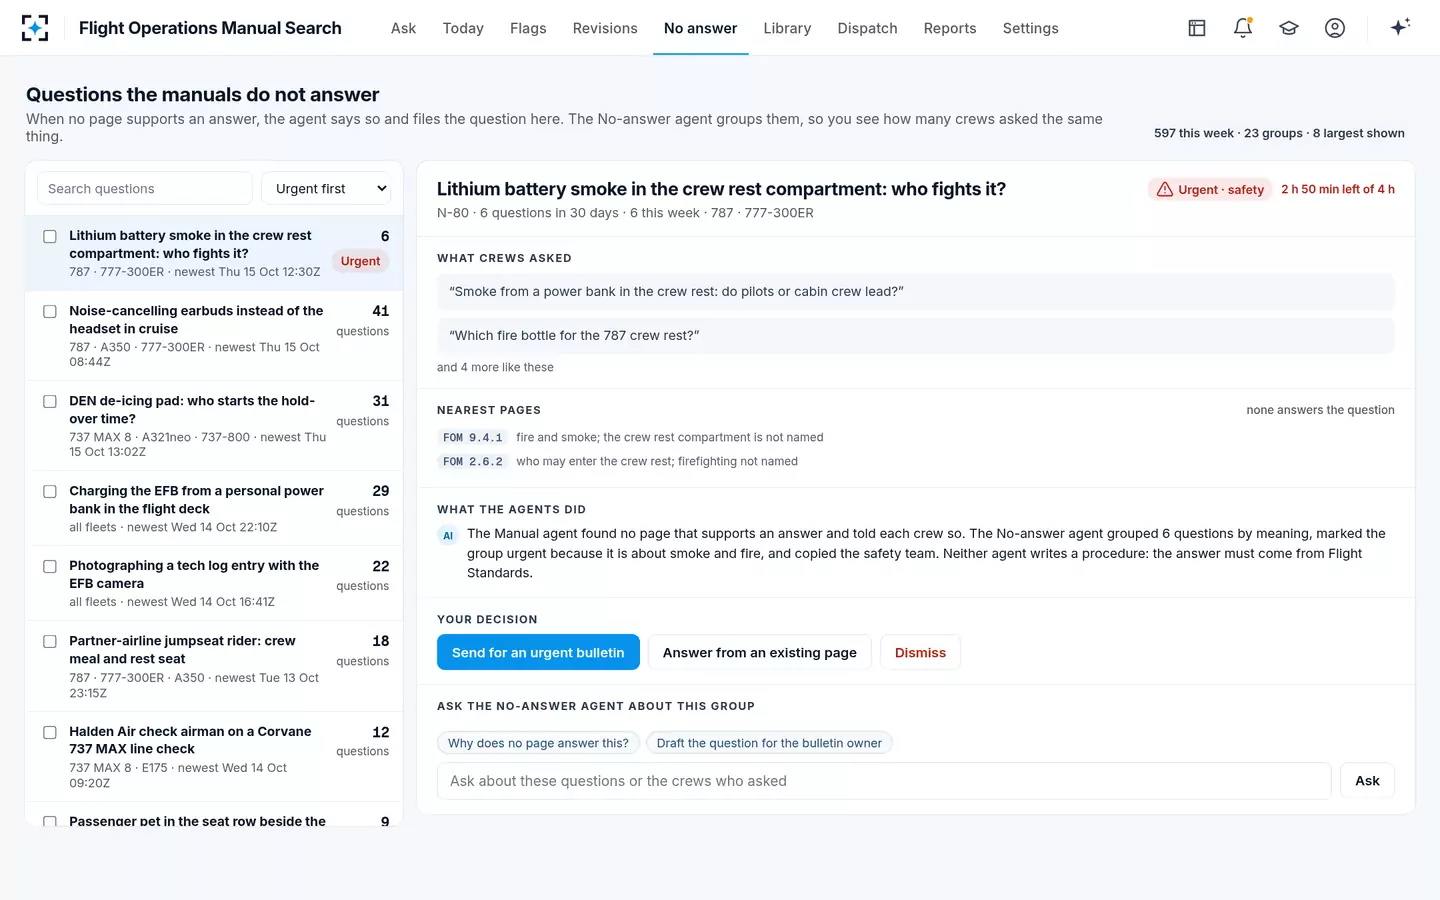Open the notifications bell
This screenshot has height=900, width=1440.
coord(1243,28)
